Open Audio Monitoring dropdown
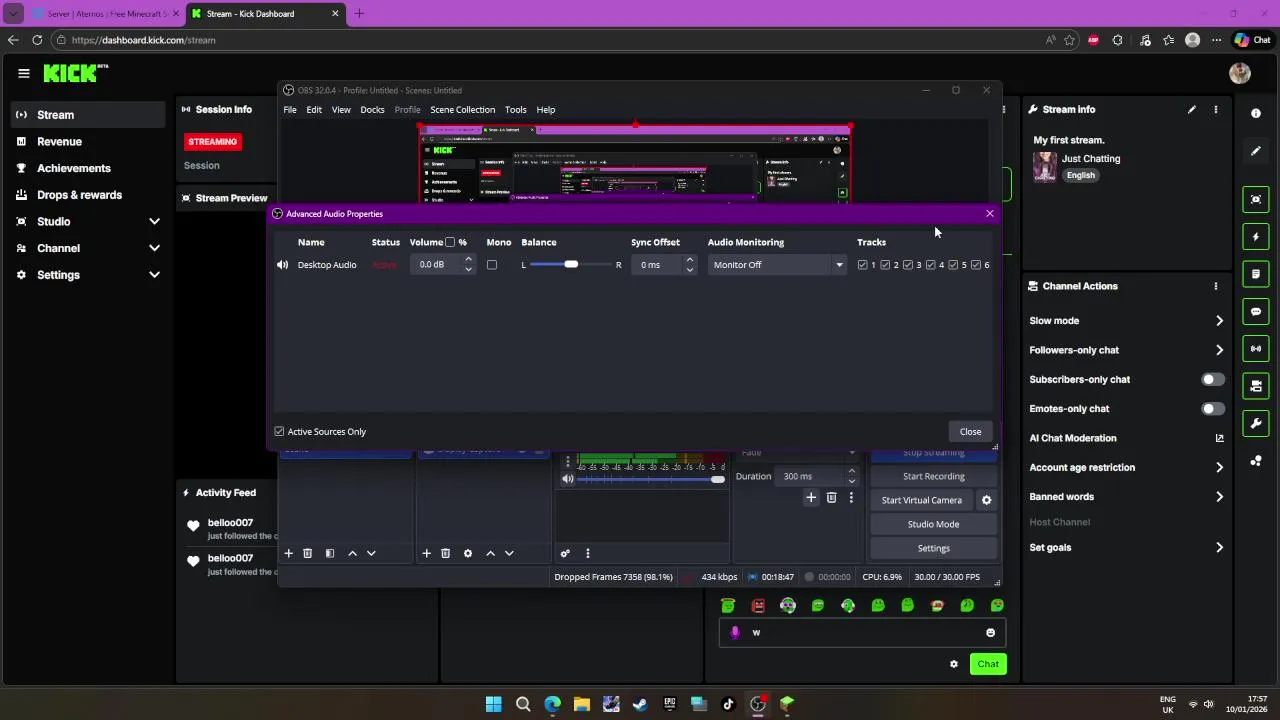Image resolution: width=1280 pixels, height=720 pixels. pyautogui.click(x=778, y=265)
